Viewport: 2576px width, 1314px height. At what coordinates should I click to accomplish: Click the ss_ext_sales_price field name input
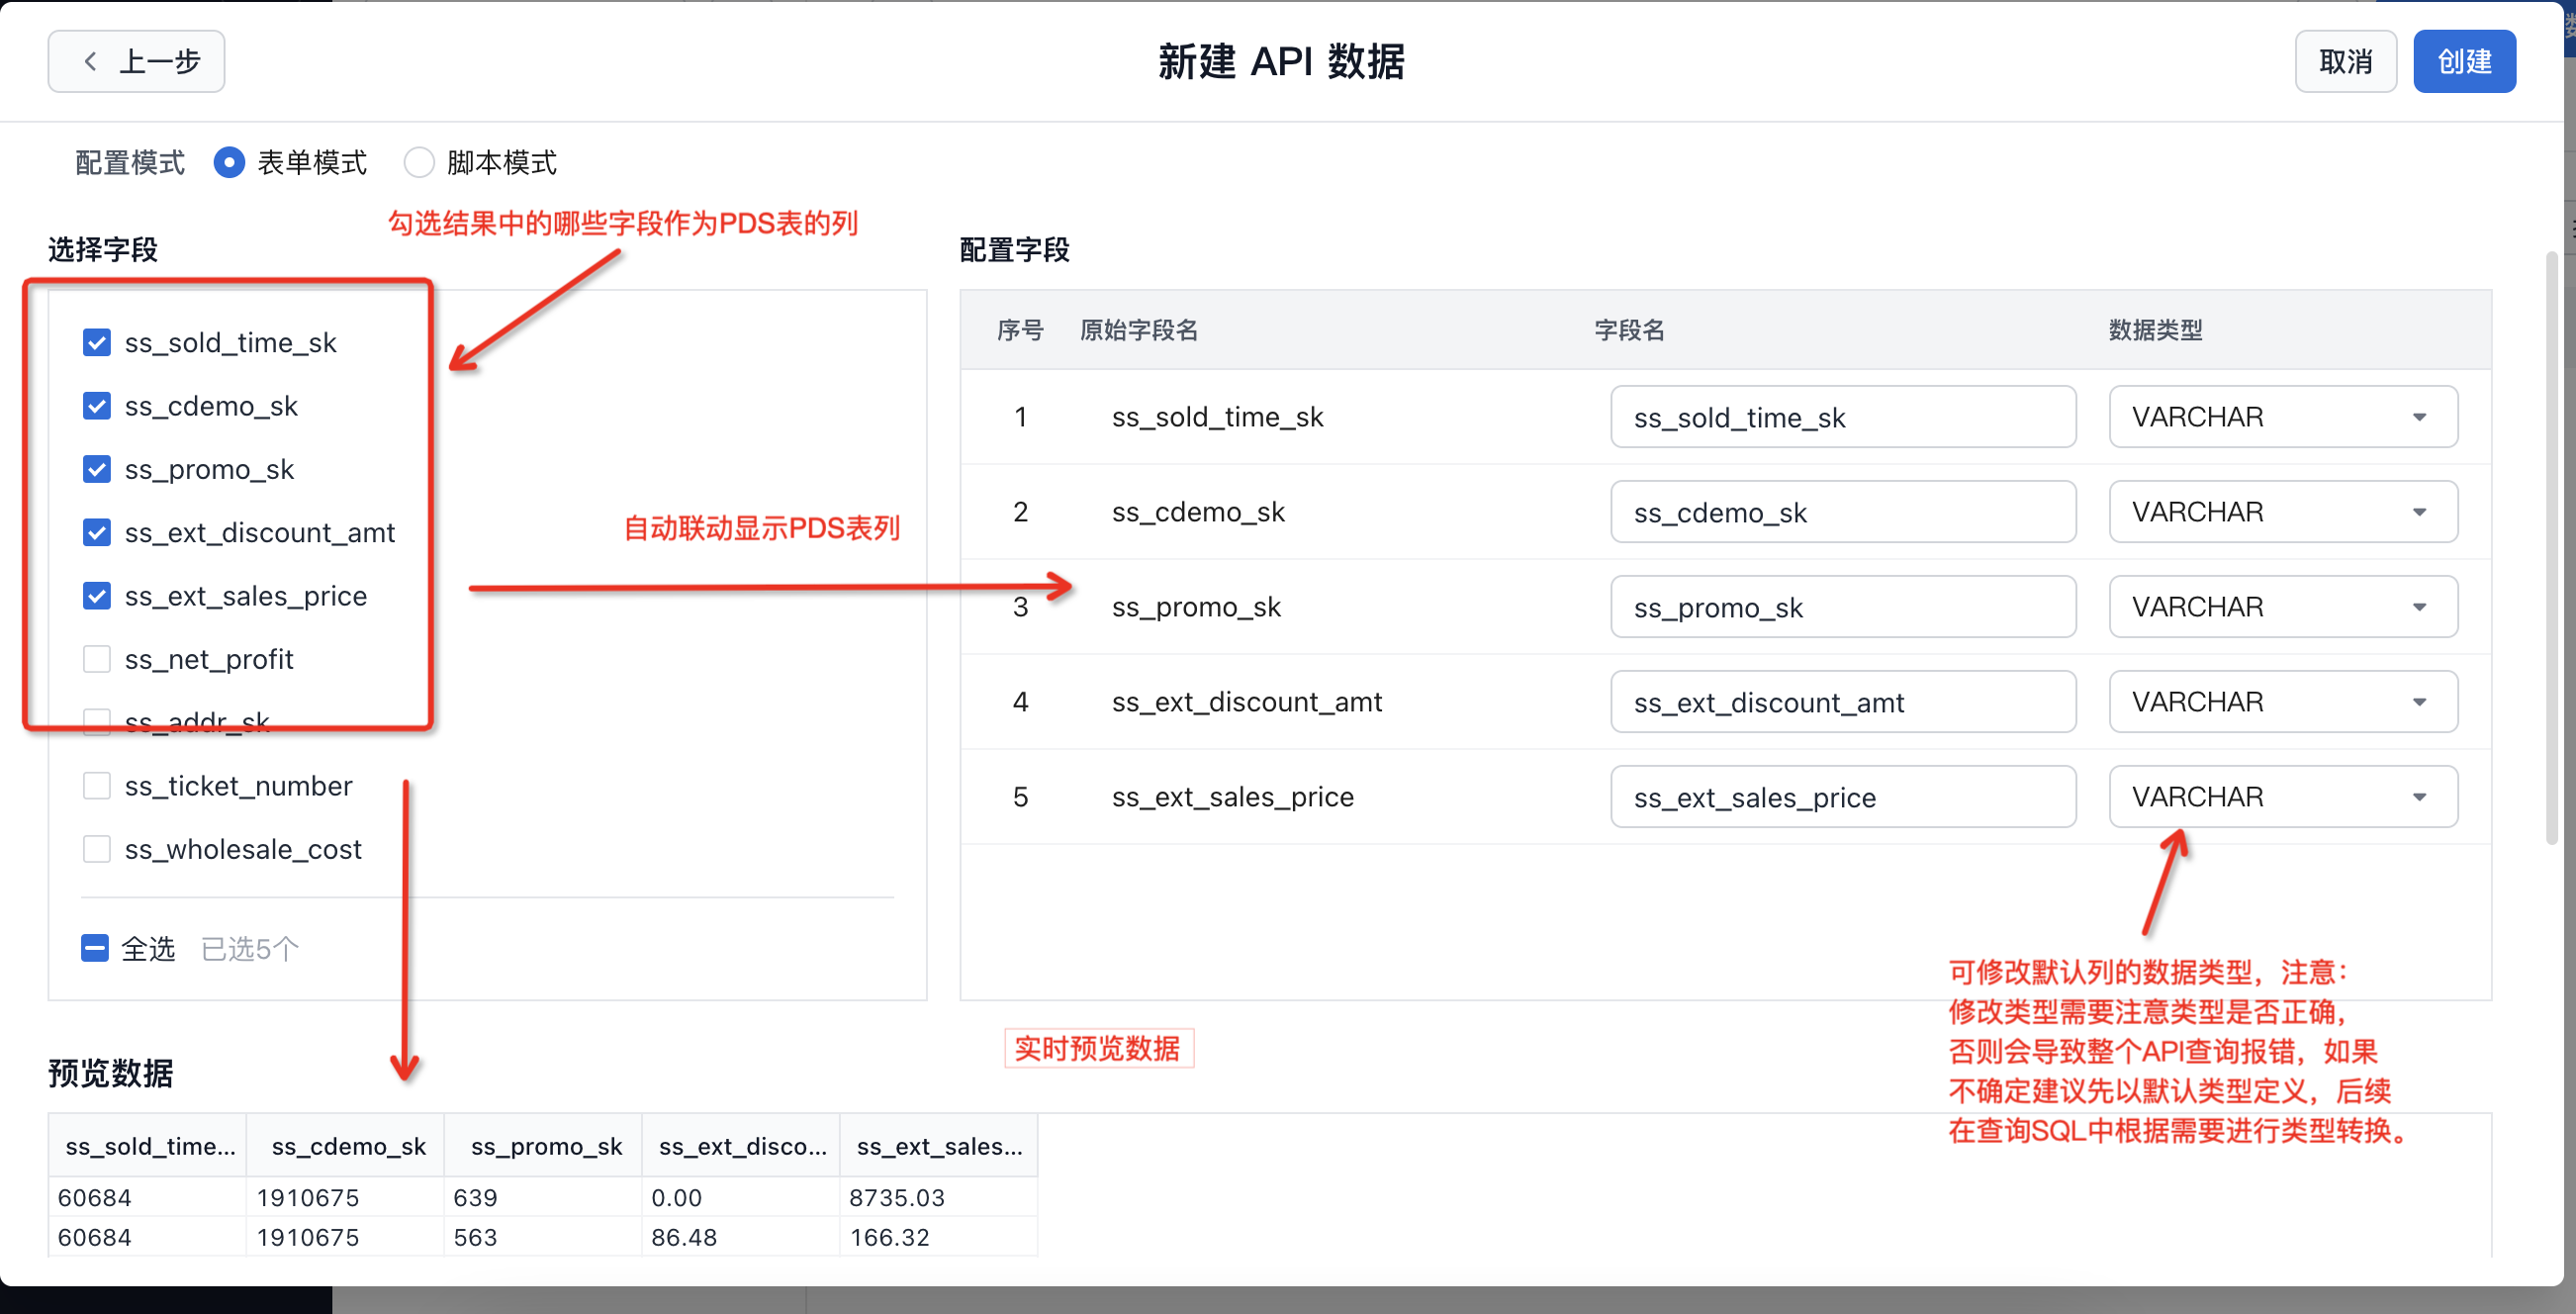point(1842,797)
